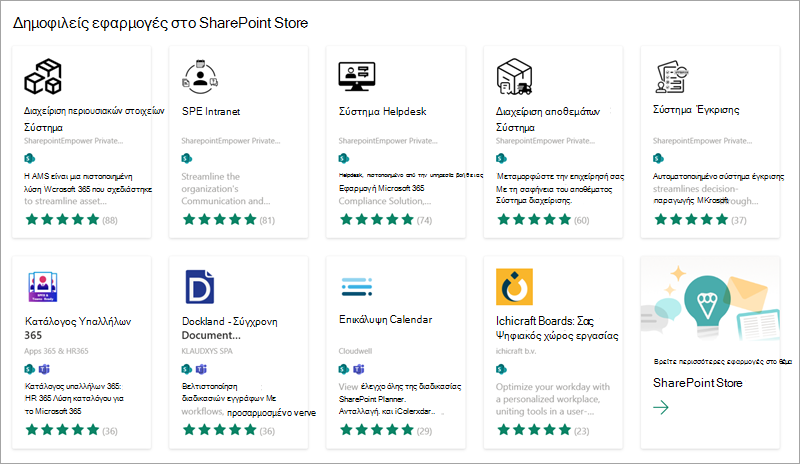800x464 pixels.
Task: Click 'Optimize your workday with' description text
Action: pyautogui.click(x=553, y=399)
